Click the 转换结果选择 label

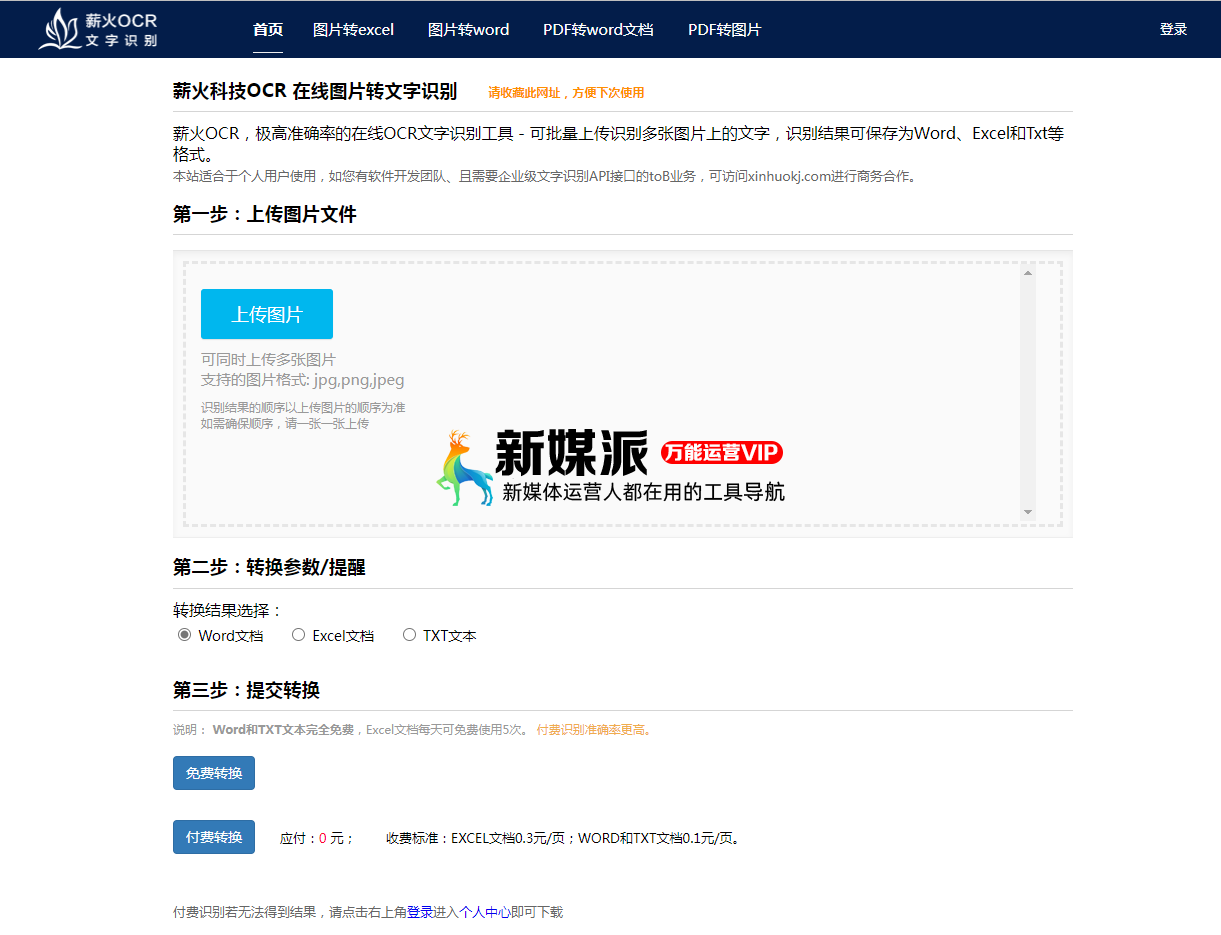228,611
